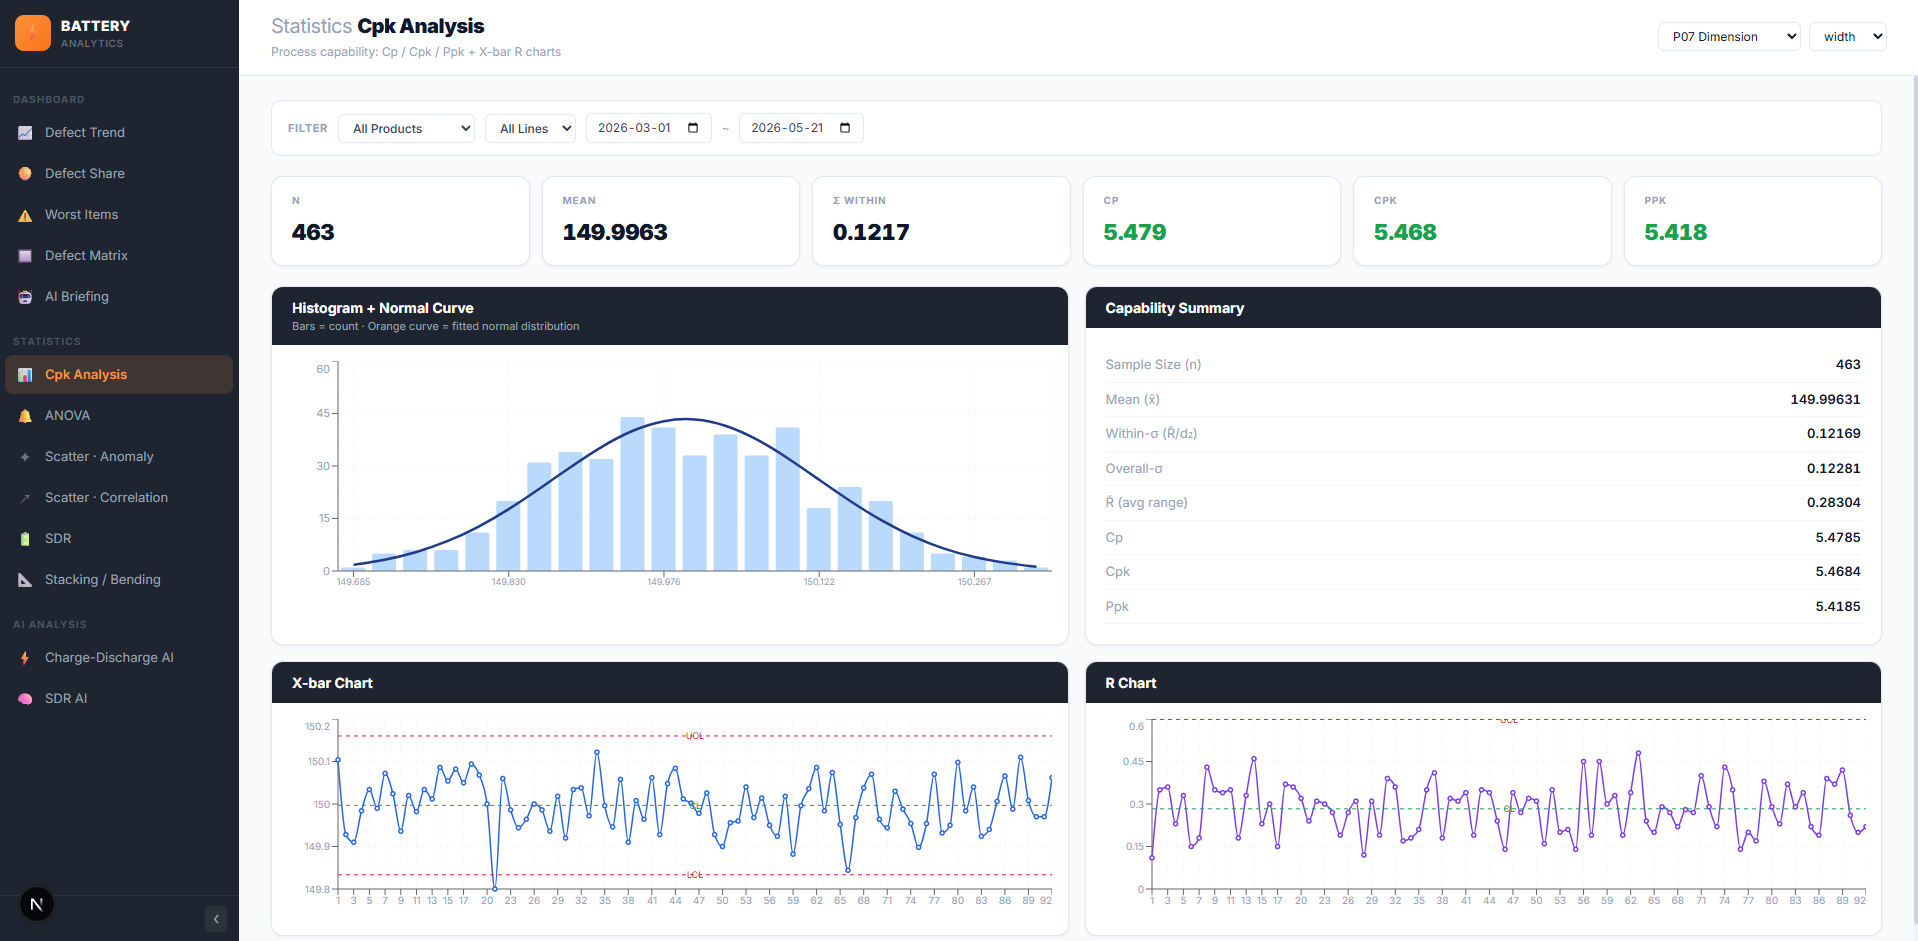Click the PPK value 5.418
The height and width of the screenshot is (941, 1918).
tap(1676, 232)
